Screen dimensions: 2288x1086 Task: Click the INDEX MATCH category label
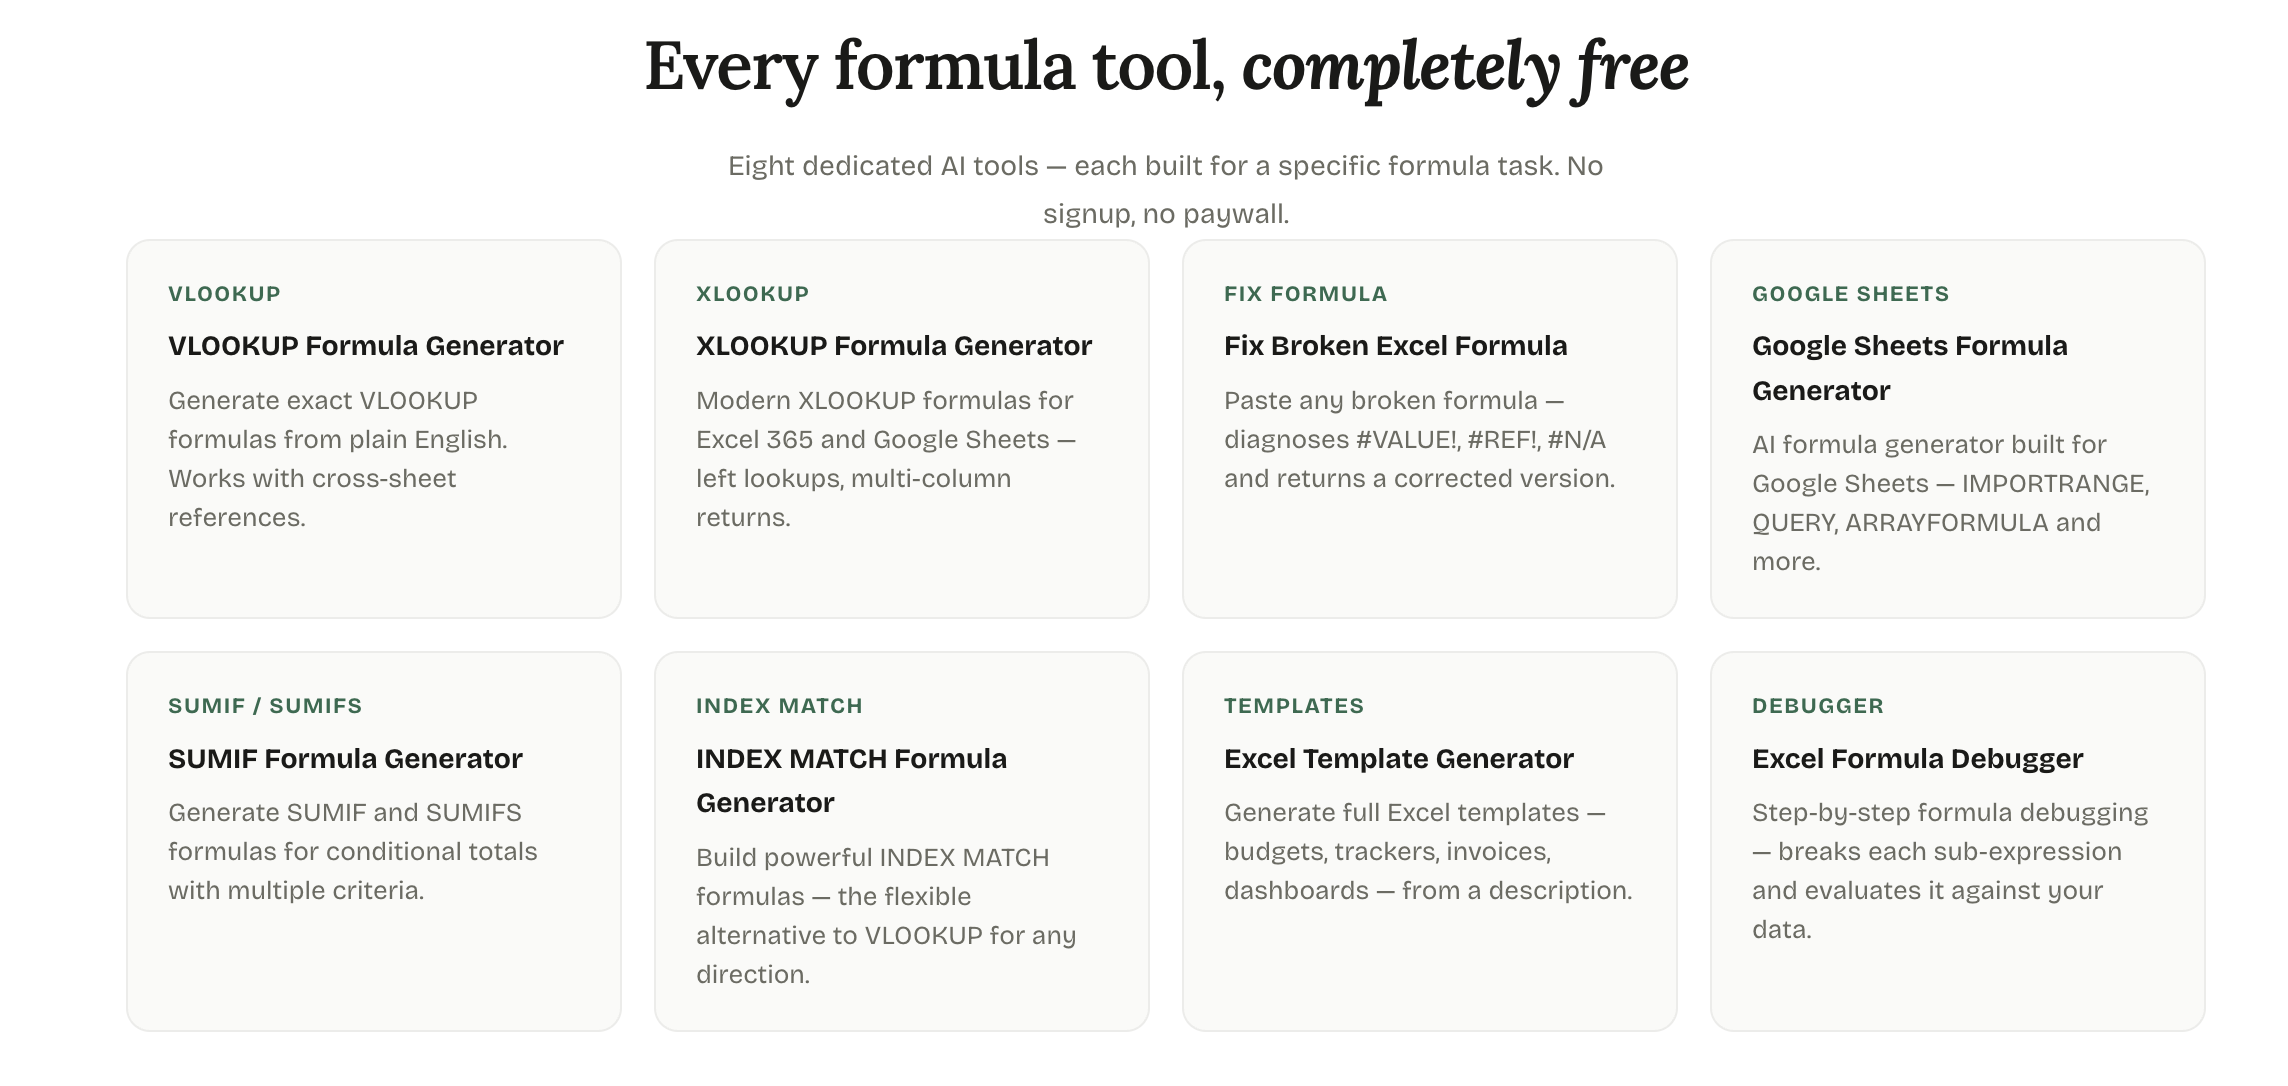(x=778, y=705)
